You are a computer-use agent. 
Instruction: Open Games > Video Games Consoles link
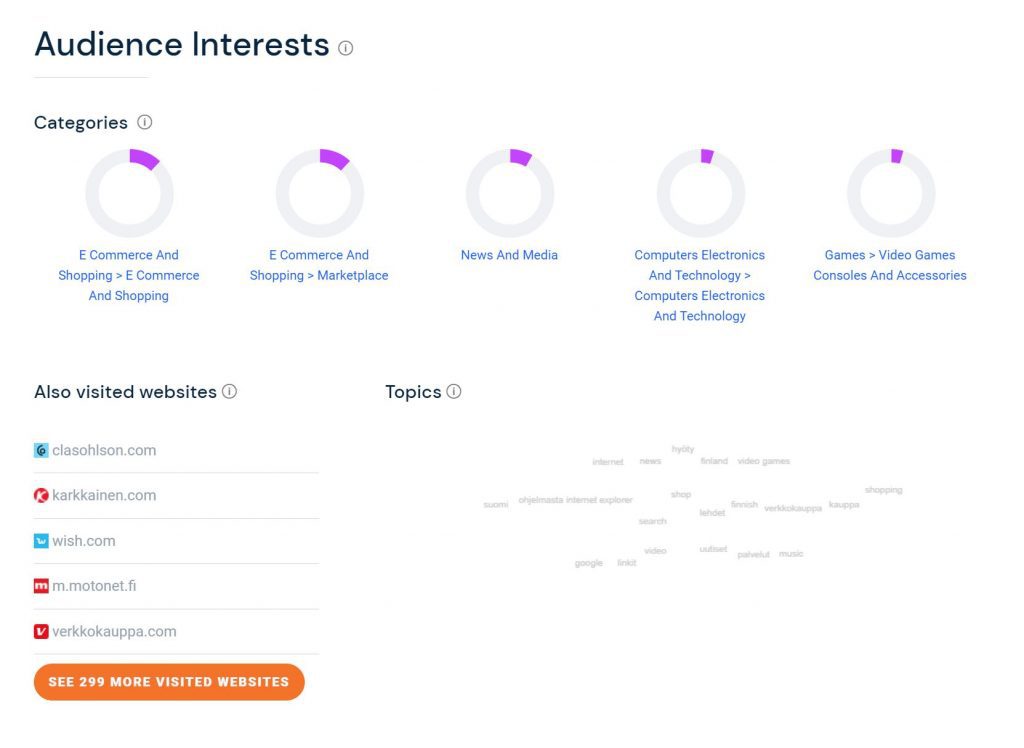[x=890, y=265]
